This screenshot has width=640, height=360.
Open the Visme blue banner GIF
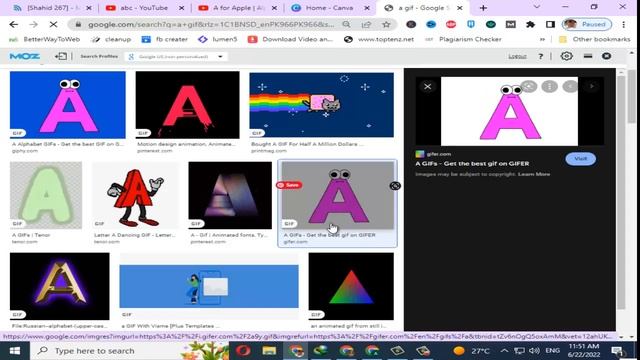[209, 286]
